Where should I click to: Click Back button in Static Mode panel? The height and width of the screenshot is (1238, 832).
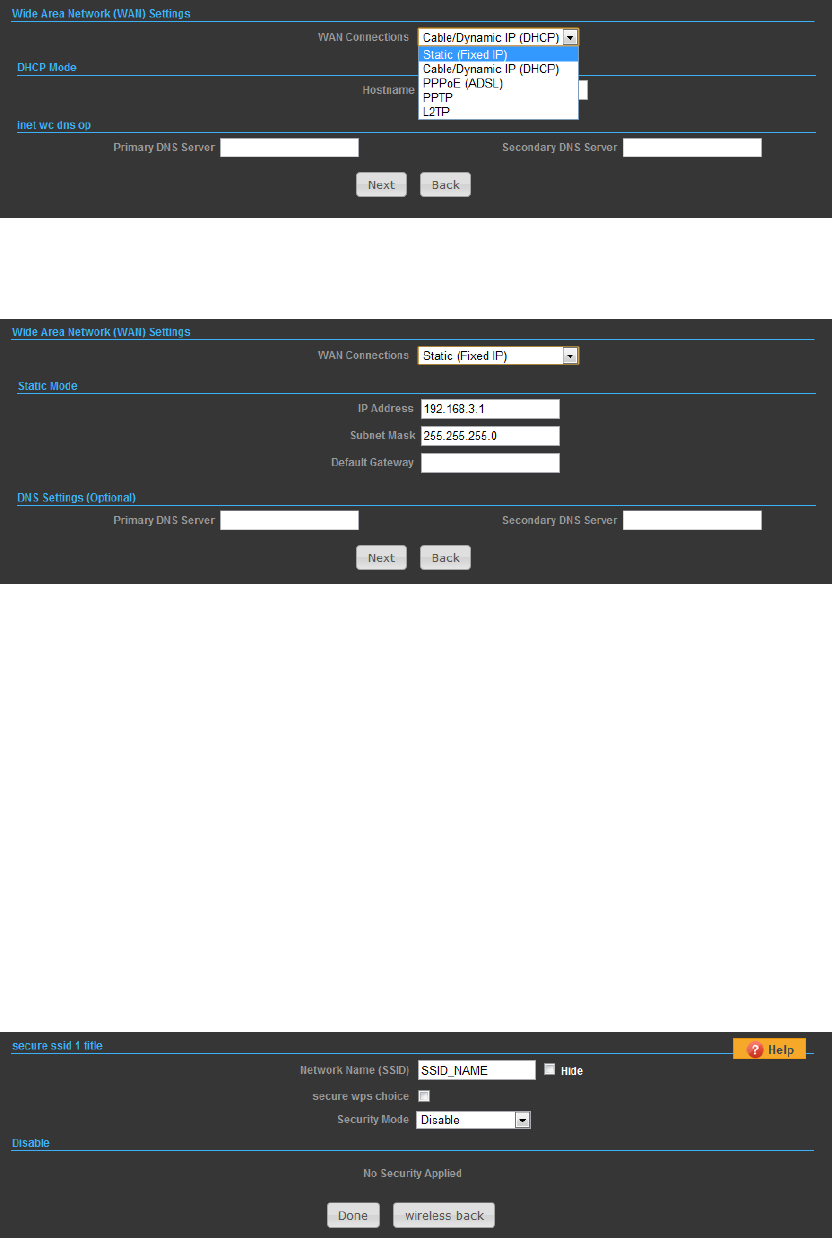click(445, 558)
